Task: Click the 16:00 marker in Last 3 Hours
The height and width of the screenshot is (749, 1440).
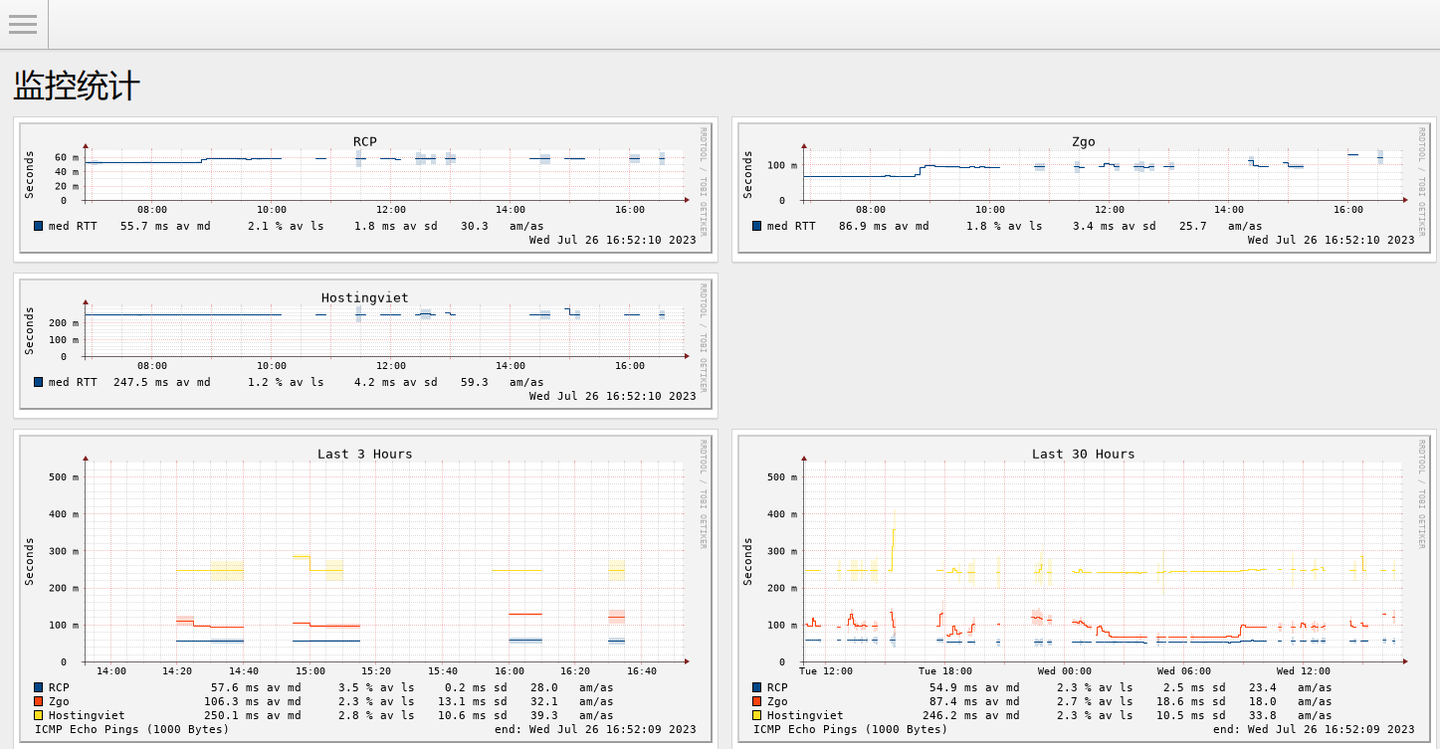Action: (509, 671)
